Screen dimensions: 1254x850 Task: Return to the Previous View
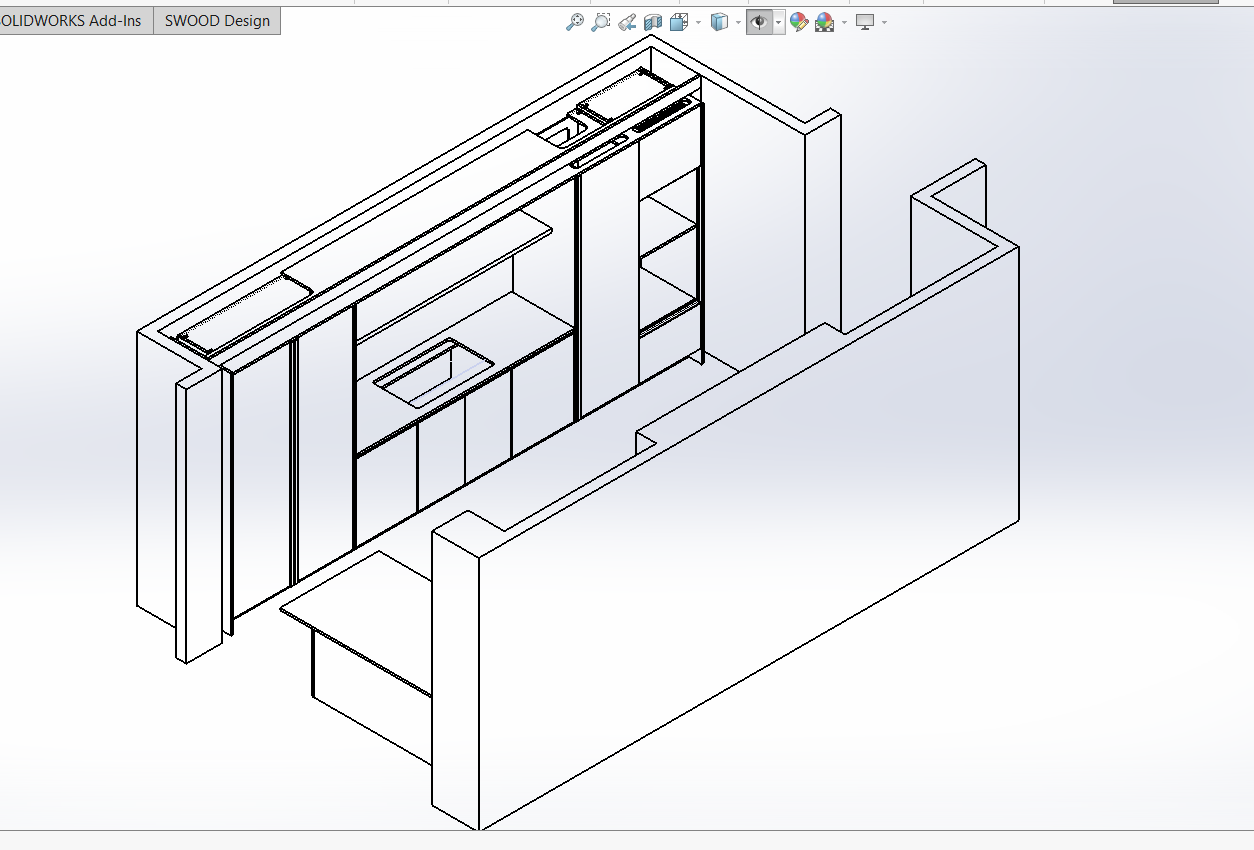[627, 22]
